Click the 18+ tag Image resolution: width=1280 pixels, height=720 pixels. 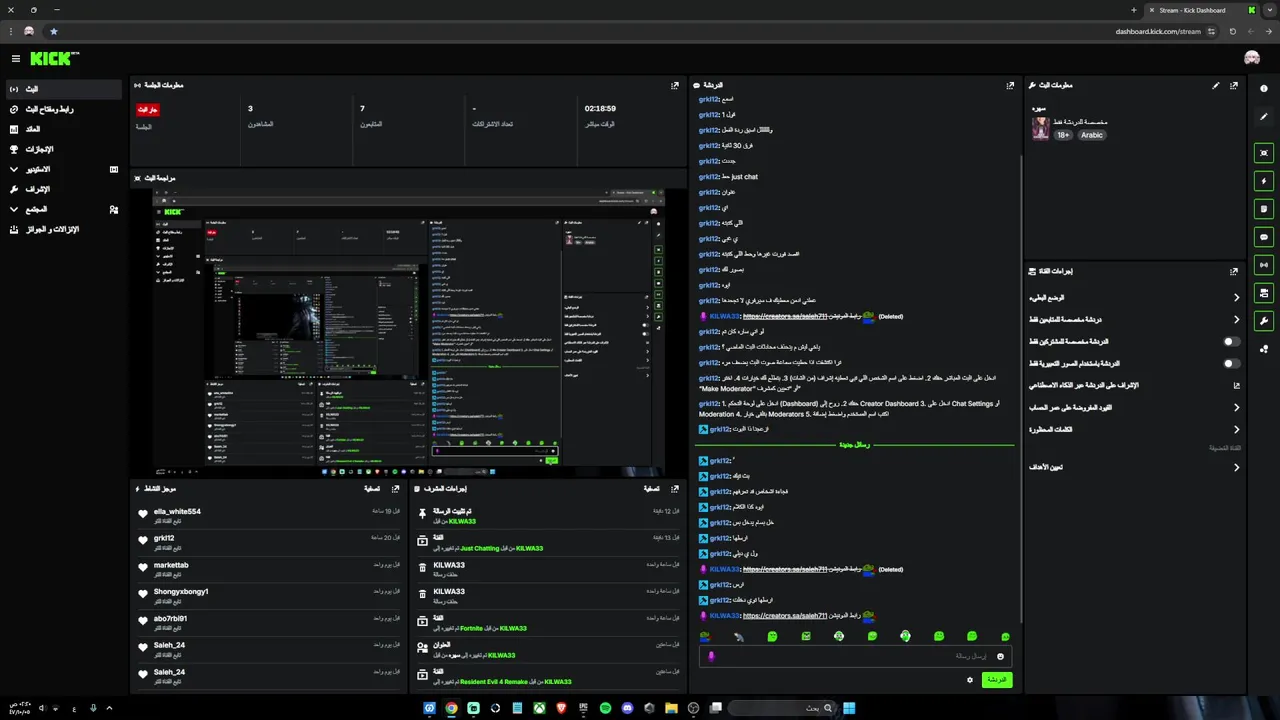[x=1063, y=135]
